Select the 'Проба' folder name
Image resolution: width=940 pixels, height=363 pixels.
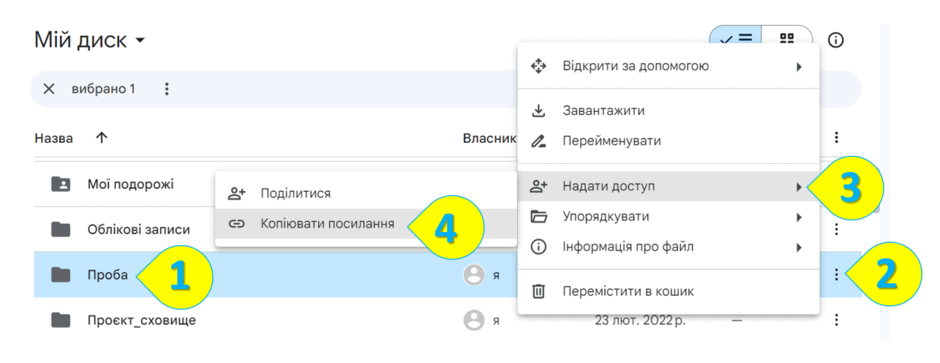point(107,275)
